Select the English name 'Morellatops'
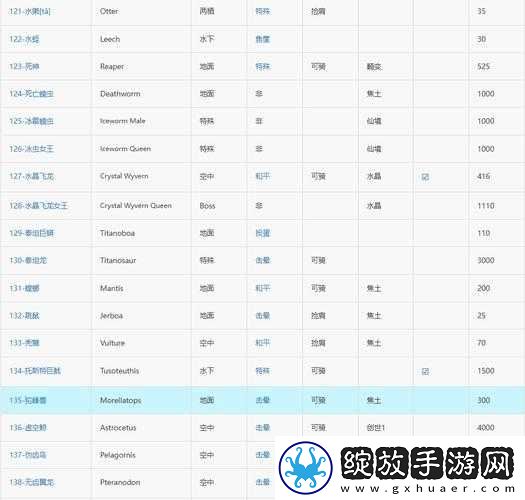Screen dimensions: 525x500 pyautogui.click(x=121, y=400)
